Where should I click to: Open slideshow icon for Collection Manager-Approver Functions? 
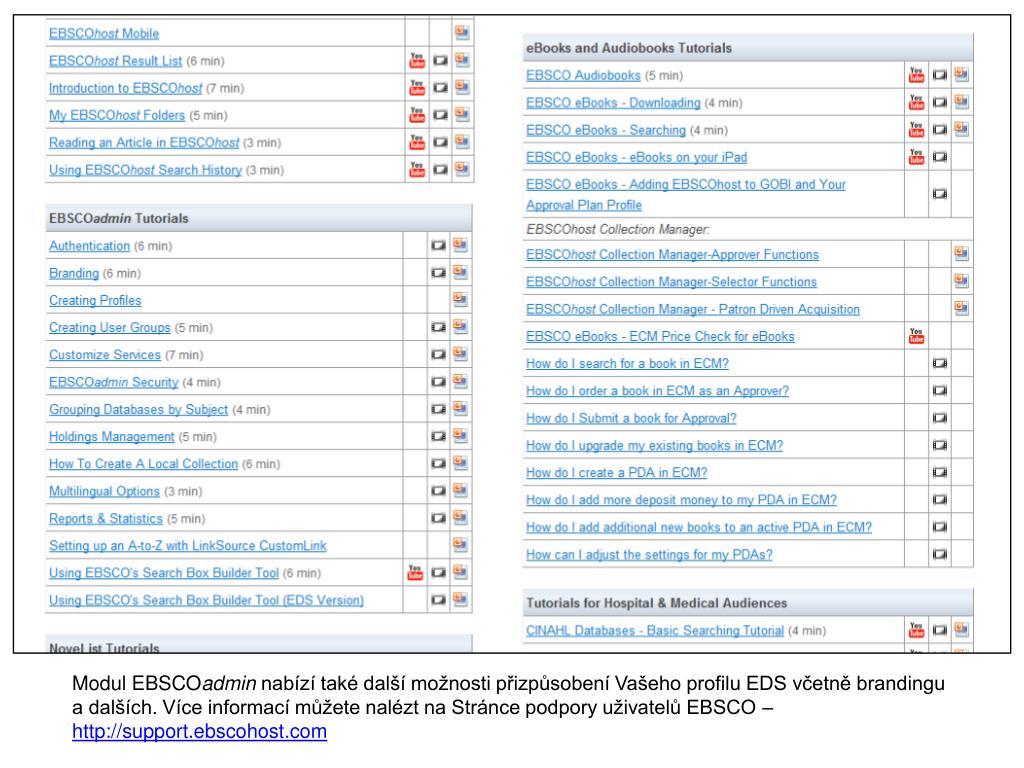[961, 253]
